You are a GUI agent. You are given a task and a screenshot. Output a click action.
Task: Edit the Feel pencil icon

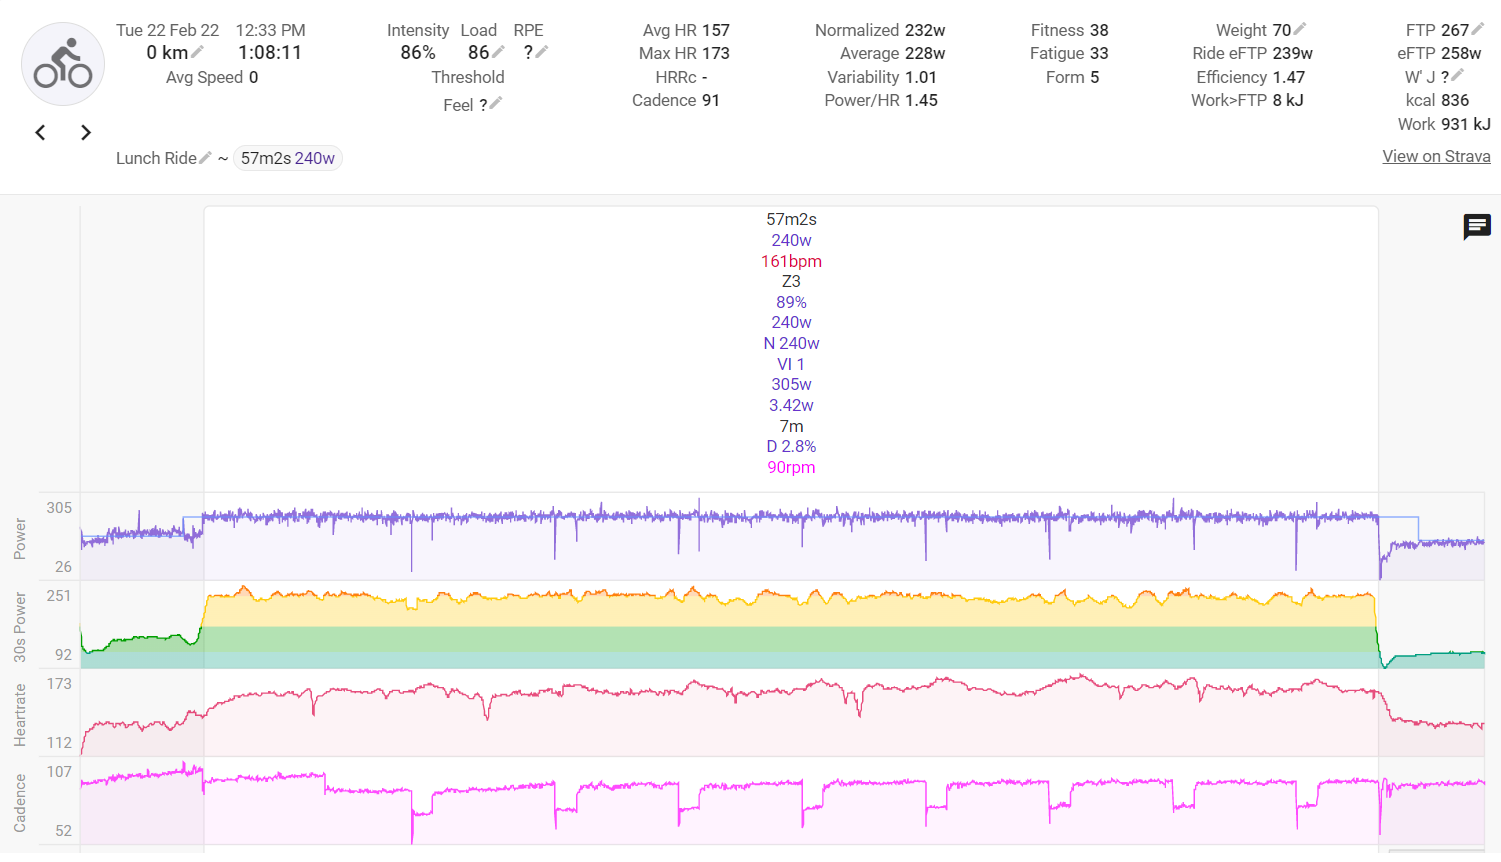pyautogui.click(x=495, y=103)
